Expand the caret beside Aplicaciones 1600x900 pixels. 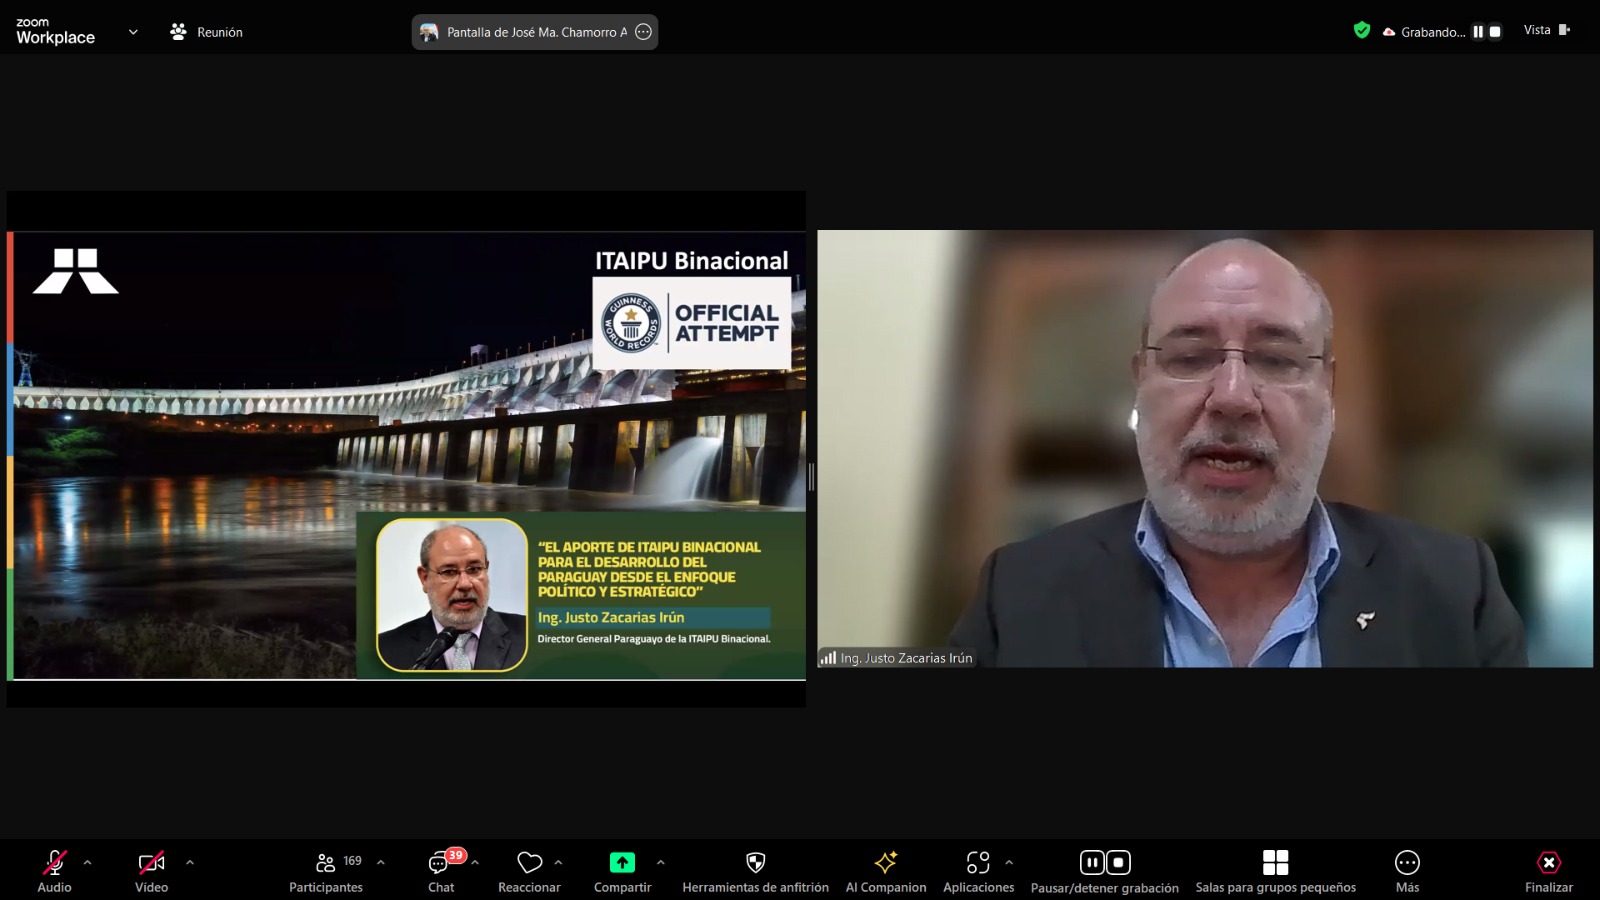[1009, 862]
